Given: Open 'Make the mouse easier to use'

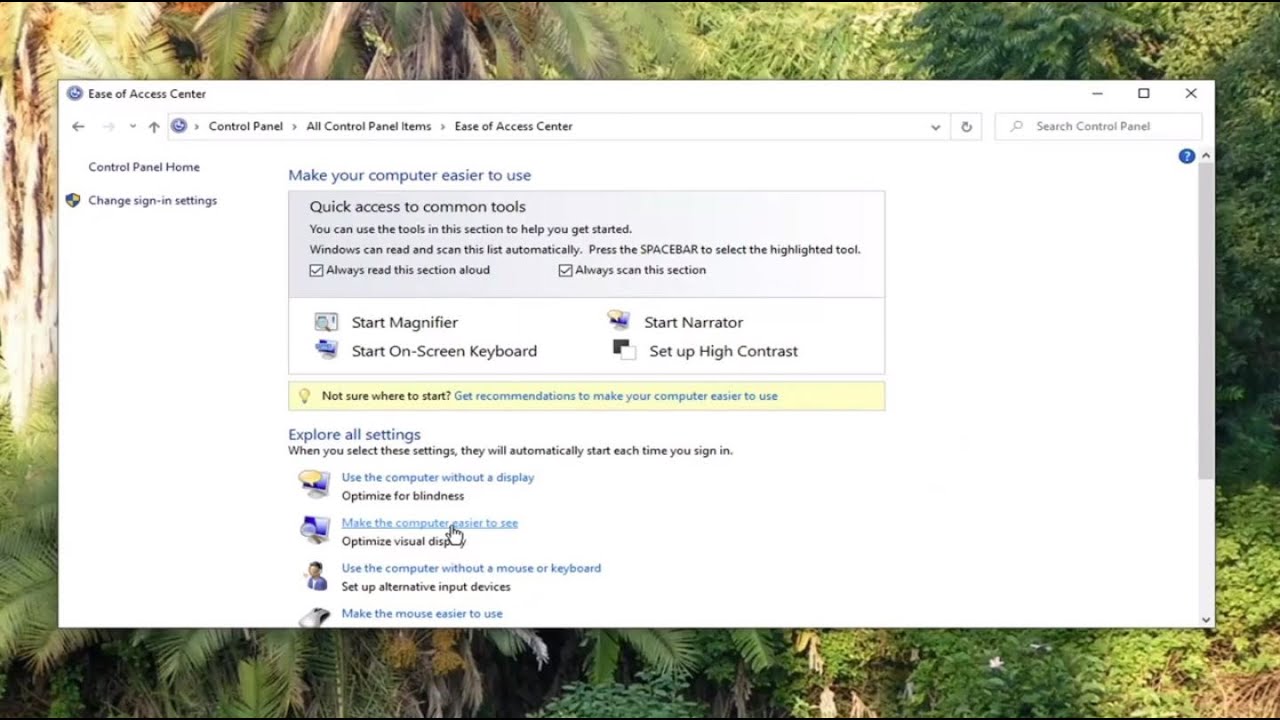Looking at the screenshot, I should [422, 614].
